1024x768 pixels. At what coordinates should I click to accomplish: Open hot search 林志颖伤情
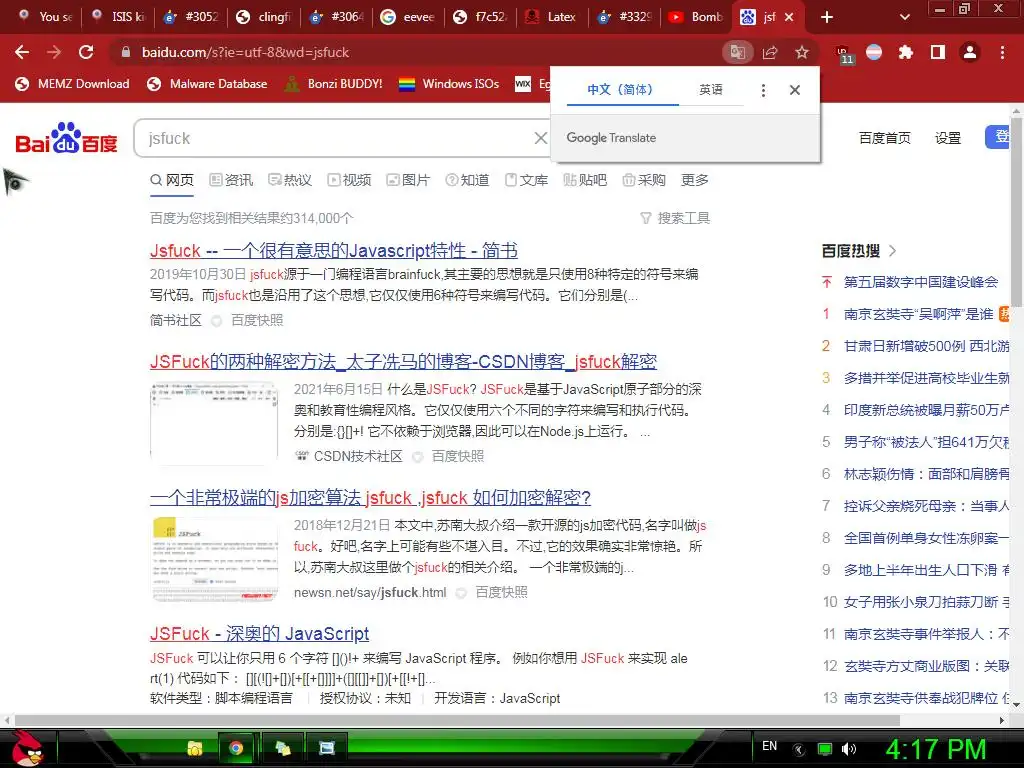pyautogui.click(x=926, y=474)
